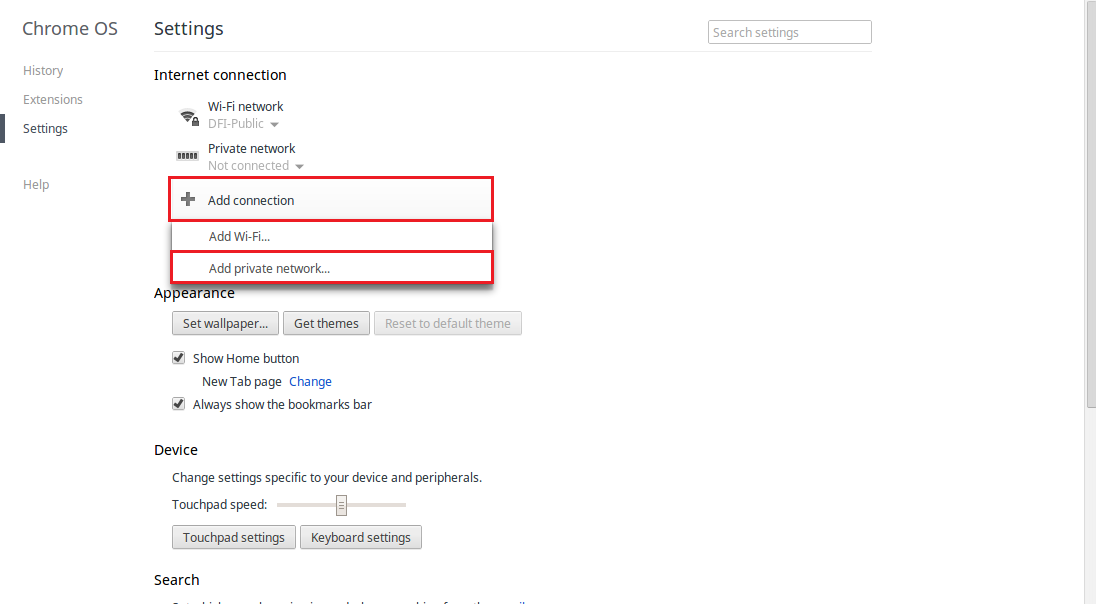The width and height of the screenshot is (1096, 604).
Task: Click the Search settings input field
Action: point(789,32)
